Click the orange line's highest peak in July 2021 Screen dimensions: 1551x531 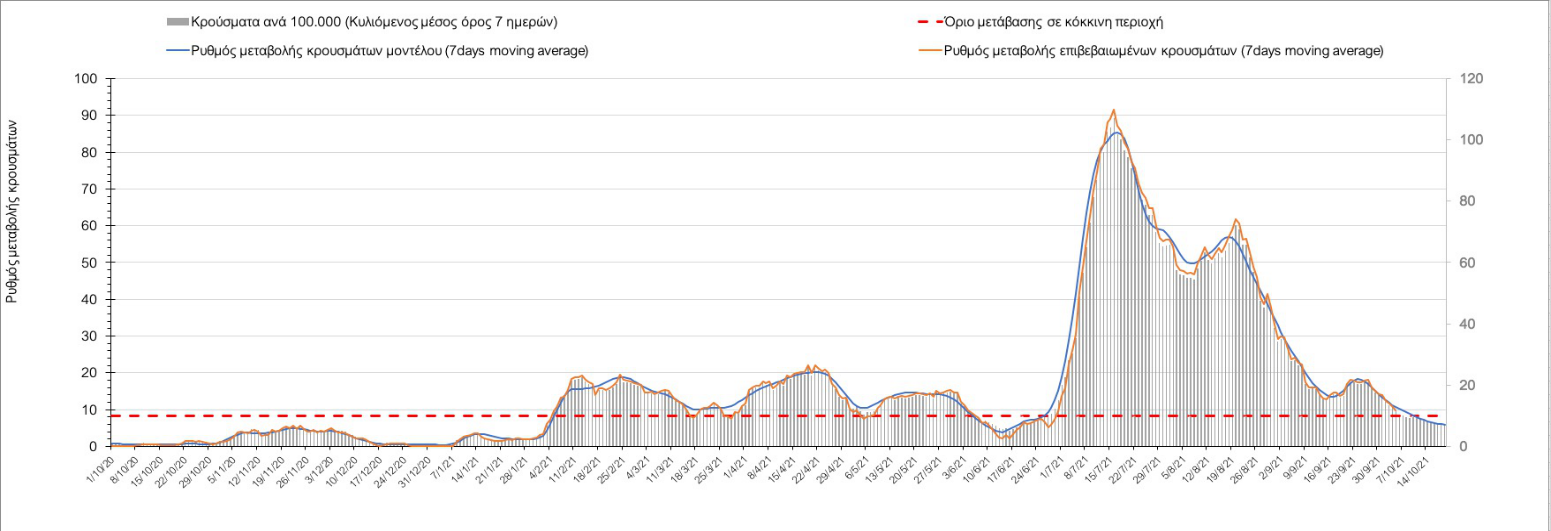point(1114,110)
